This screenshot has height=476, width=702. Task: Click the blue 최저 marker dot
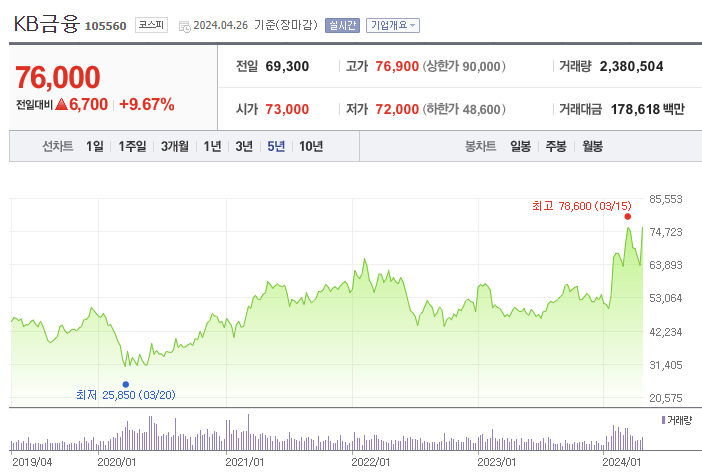click(x=126, y=384)
